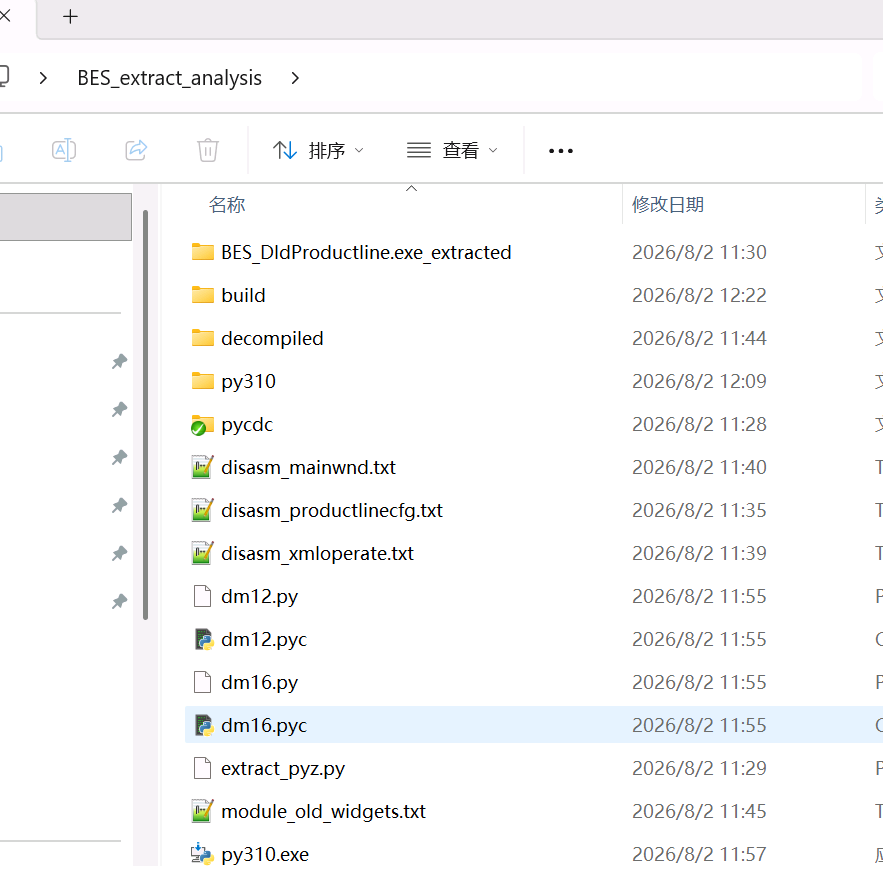Select module_old_widgets.txt file icon
The width and height of the screenshot is (883, 890).
[203, 812]
